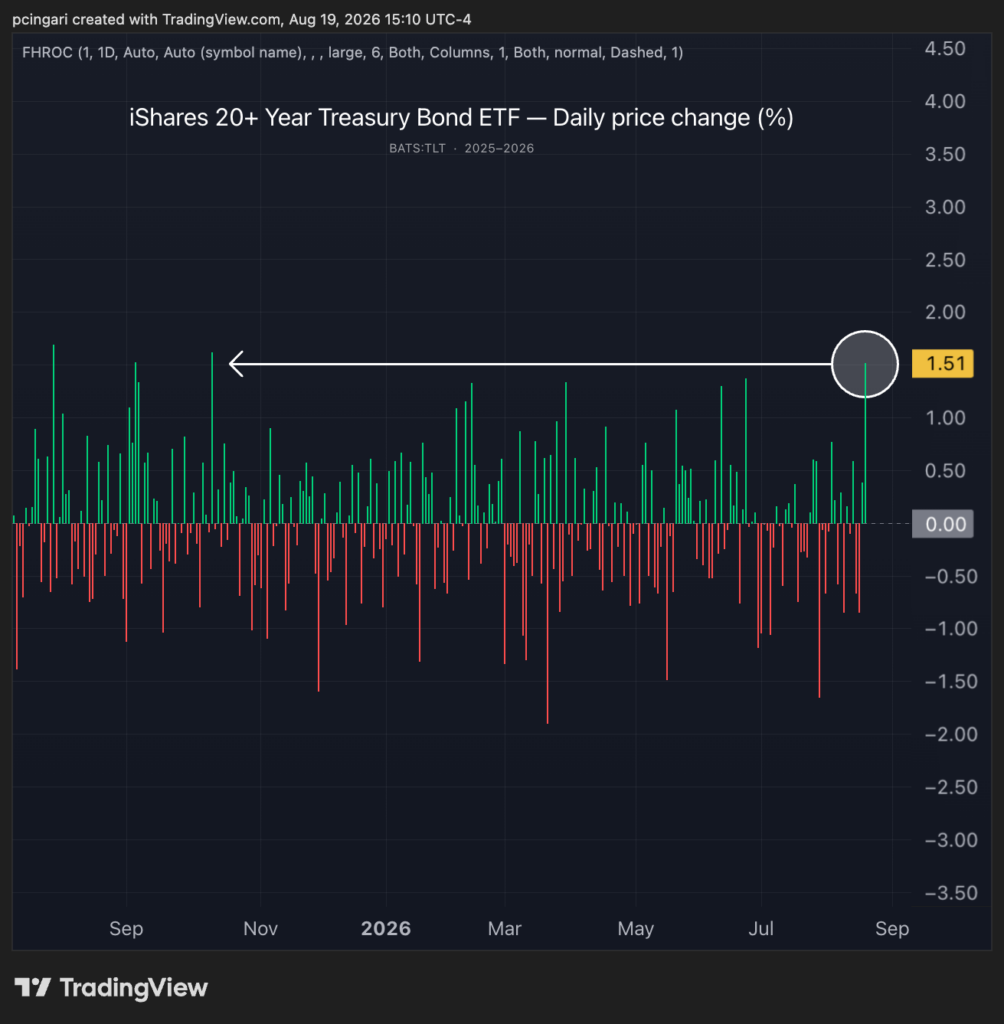Click the −2.50 value on price axis
Viewport: 1004px width, 1024px height.
(x=950, y=787)
